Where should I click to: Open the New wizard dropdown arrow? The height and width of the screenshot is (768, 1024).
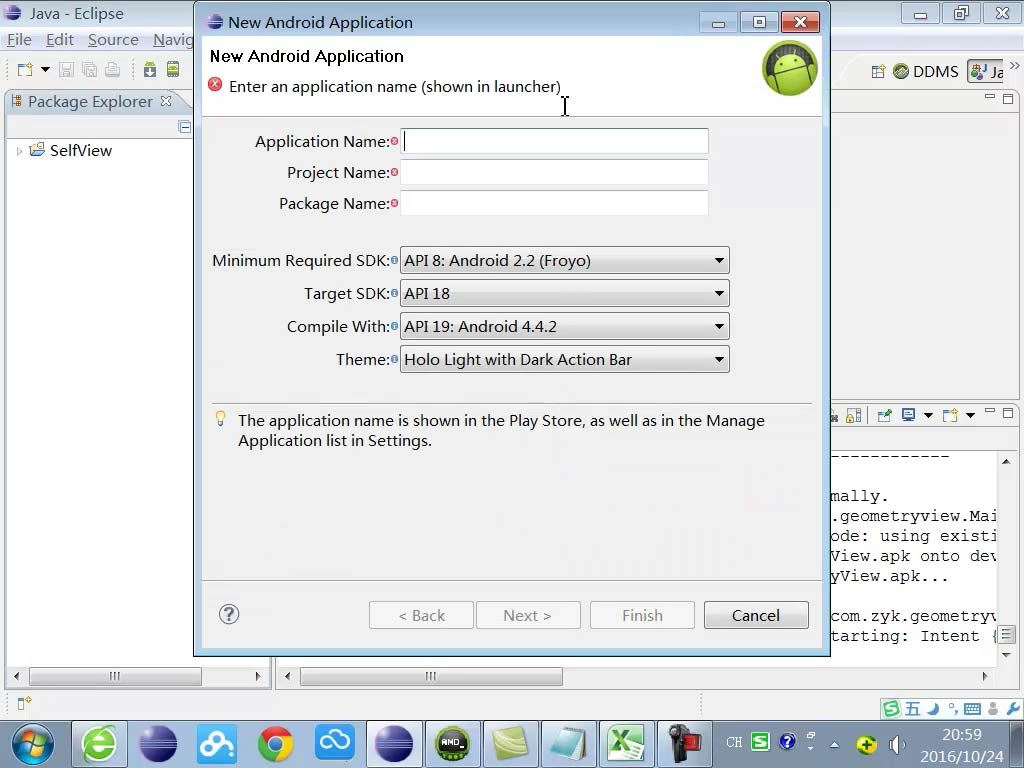(46, 69)
